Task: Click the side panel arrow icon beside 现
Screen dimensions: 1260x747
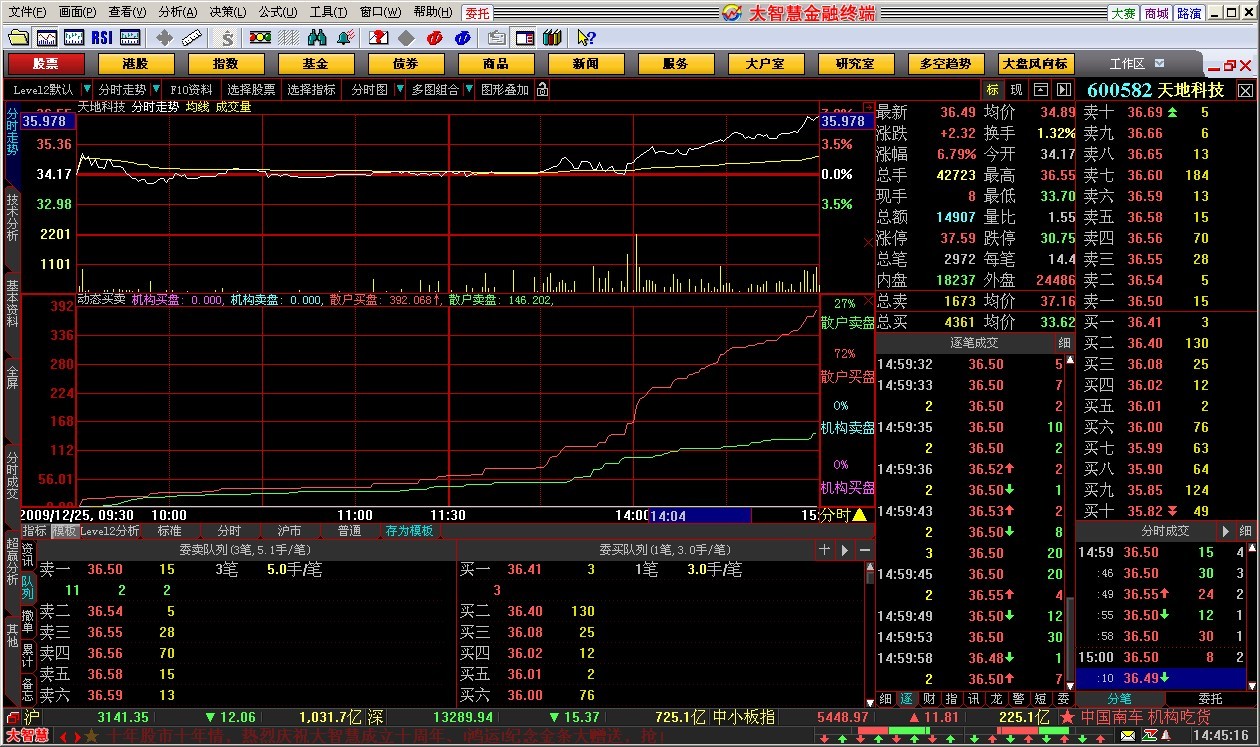Action: tap(1064, 90)
